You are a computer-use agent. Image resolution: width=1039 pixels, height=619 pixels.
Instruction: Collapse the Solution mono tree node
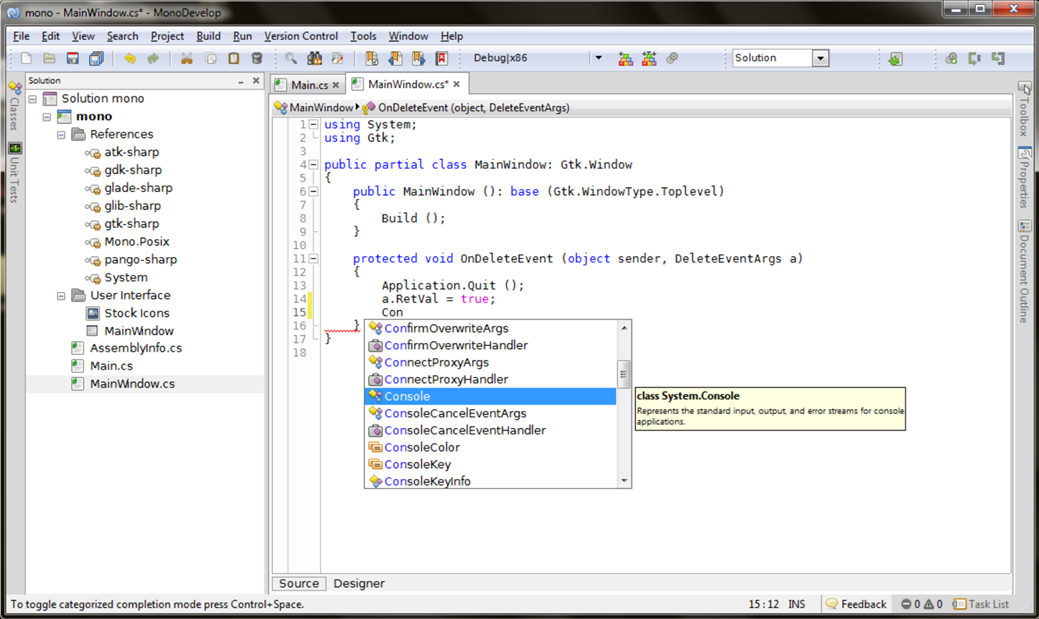pyautogui.click(x=32, y=99)
